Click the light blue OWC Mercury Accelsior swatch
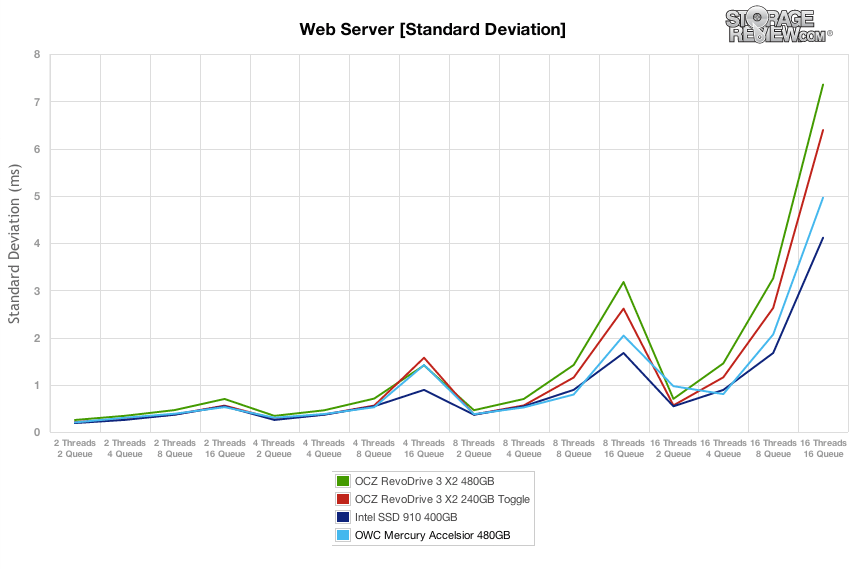The width and height of the screenshot is (850, 569). [343, 535]
